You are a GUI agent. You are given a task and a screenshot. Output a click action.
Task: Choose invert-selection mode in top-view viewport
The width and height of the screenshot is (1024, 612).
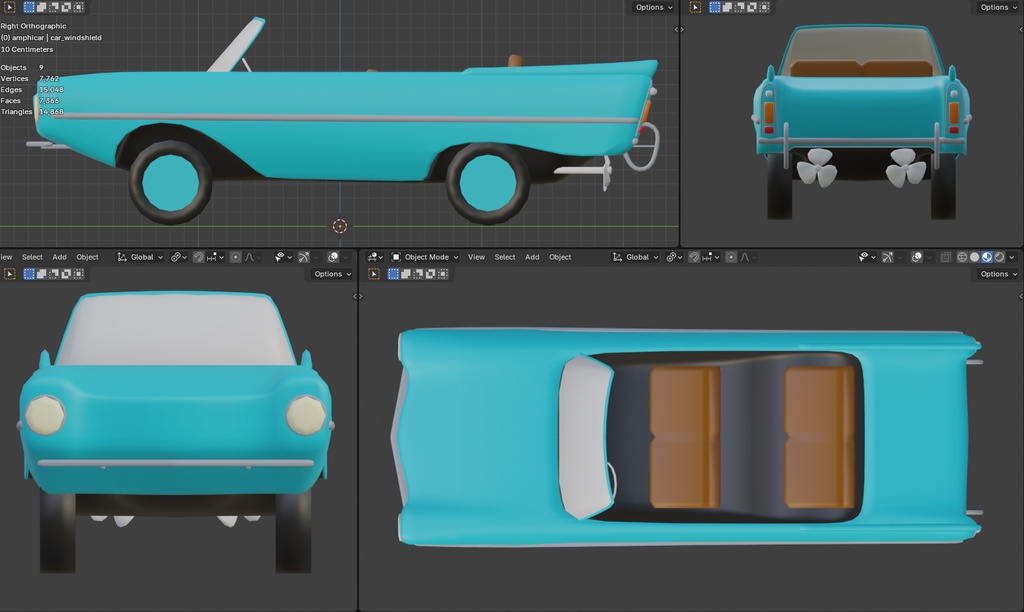coord(430,274)
